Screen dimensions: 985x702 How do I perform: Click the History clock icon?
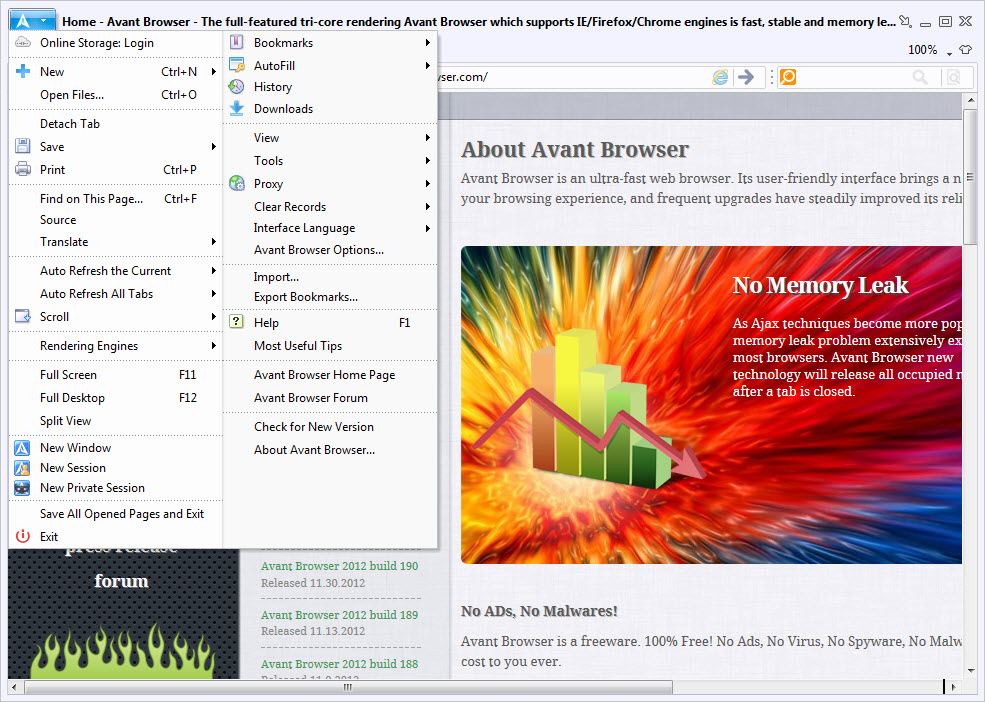point(237,87)
